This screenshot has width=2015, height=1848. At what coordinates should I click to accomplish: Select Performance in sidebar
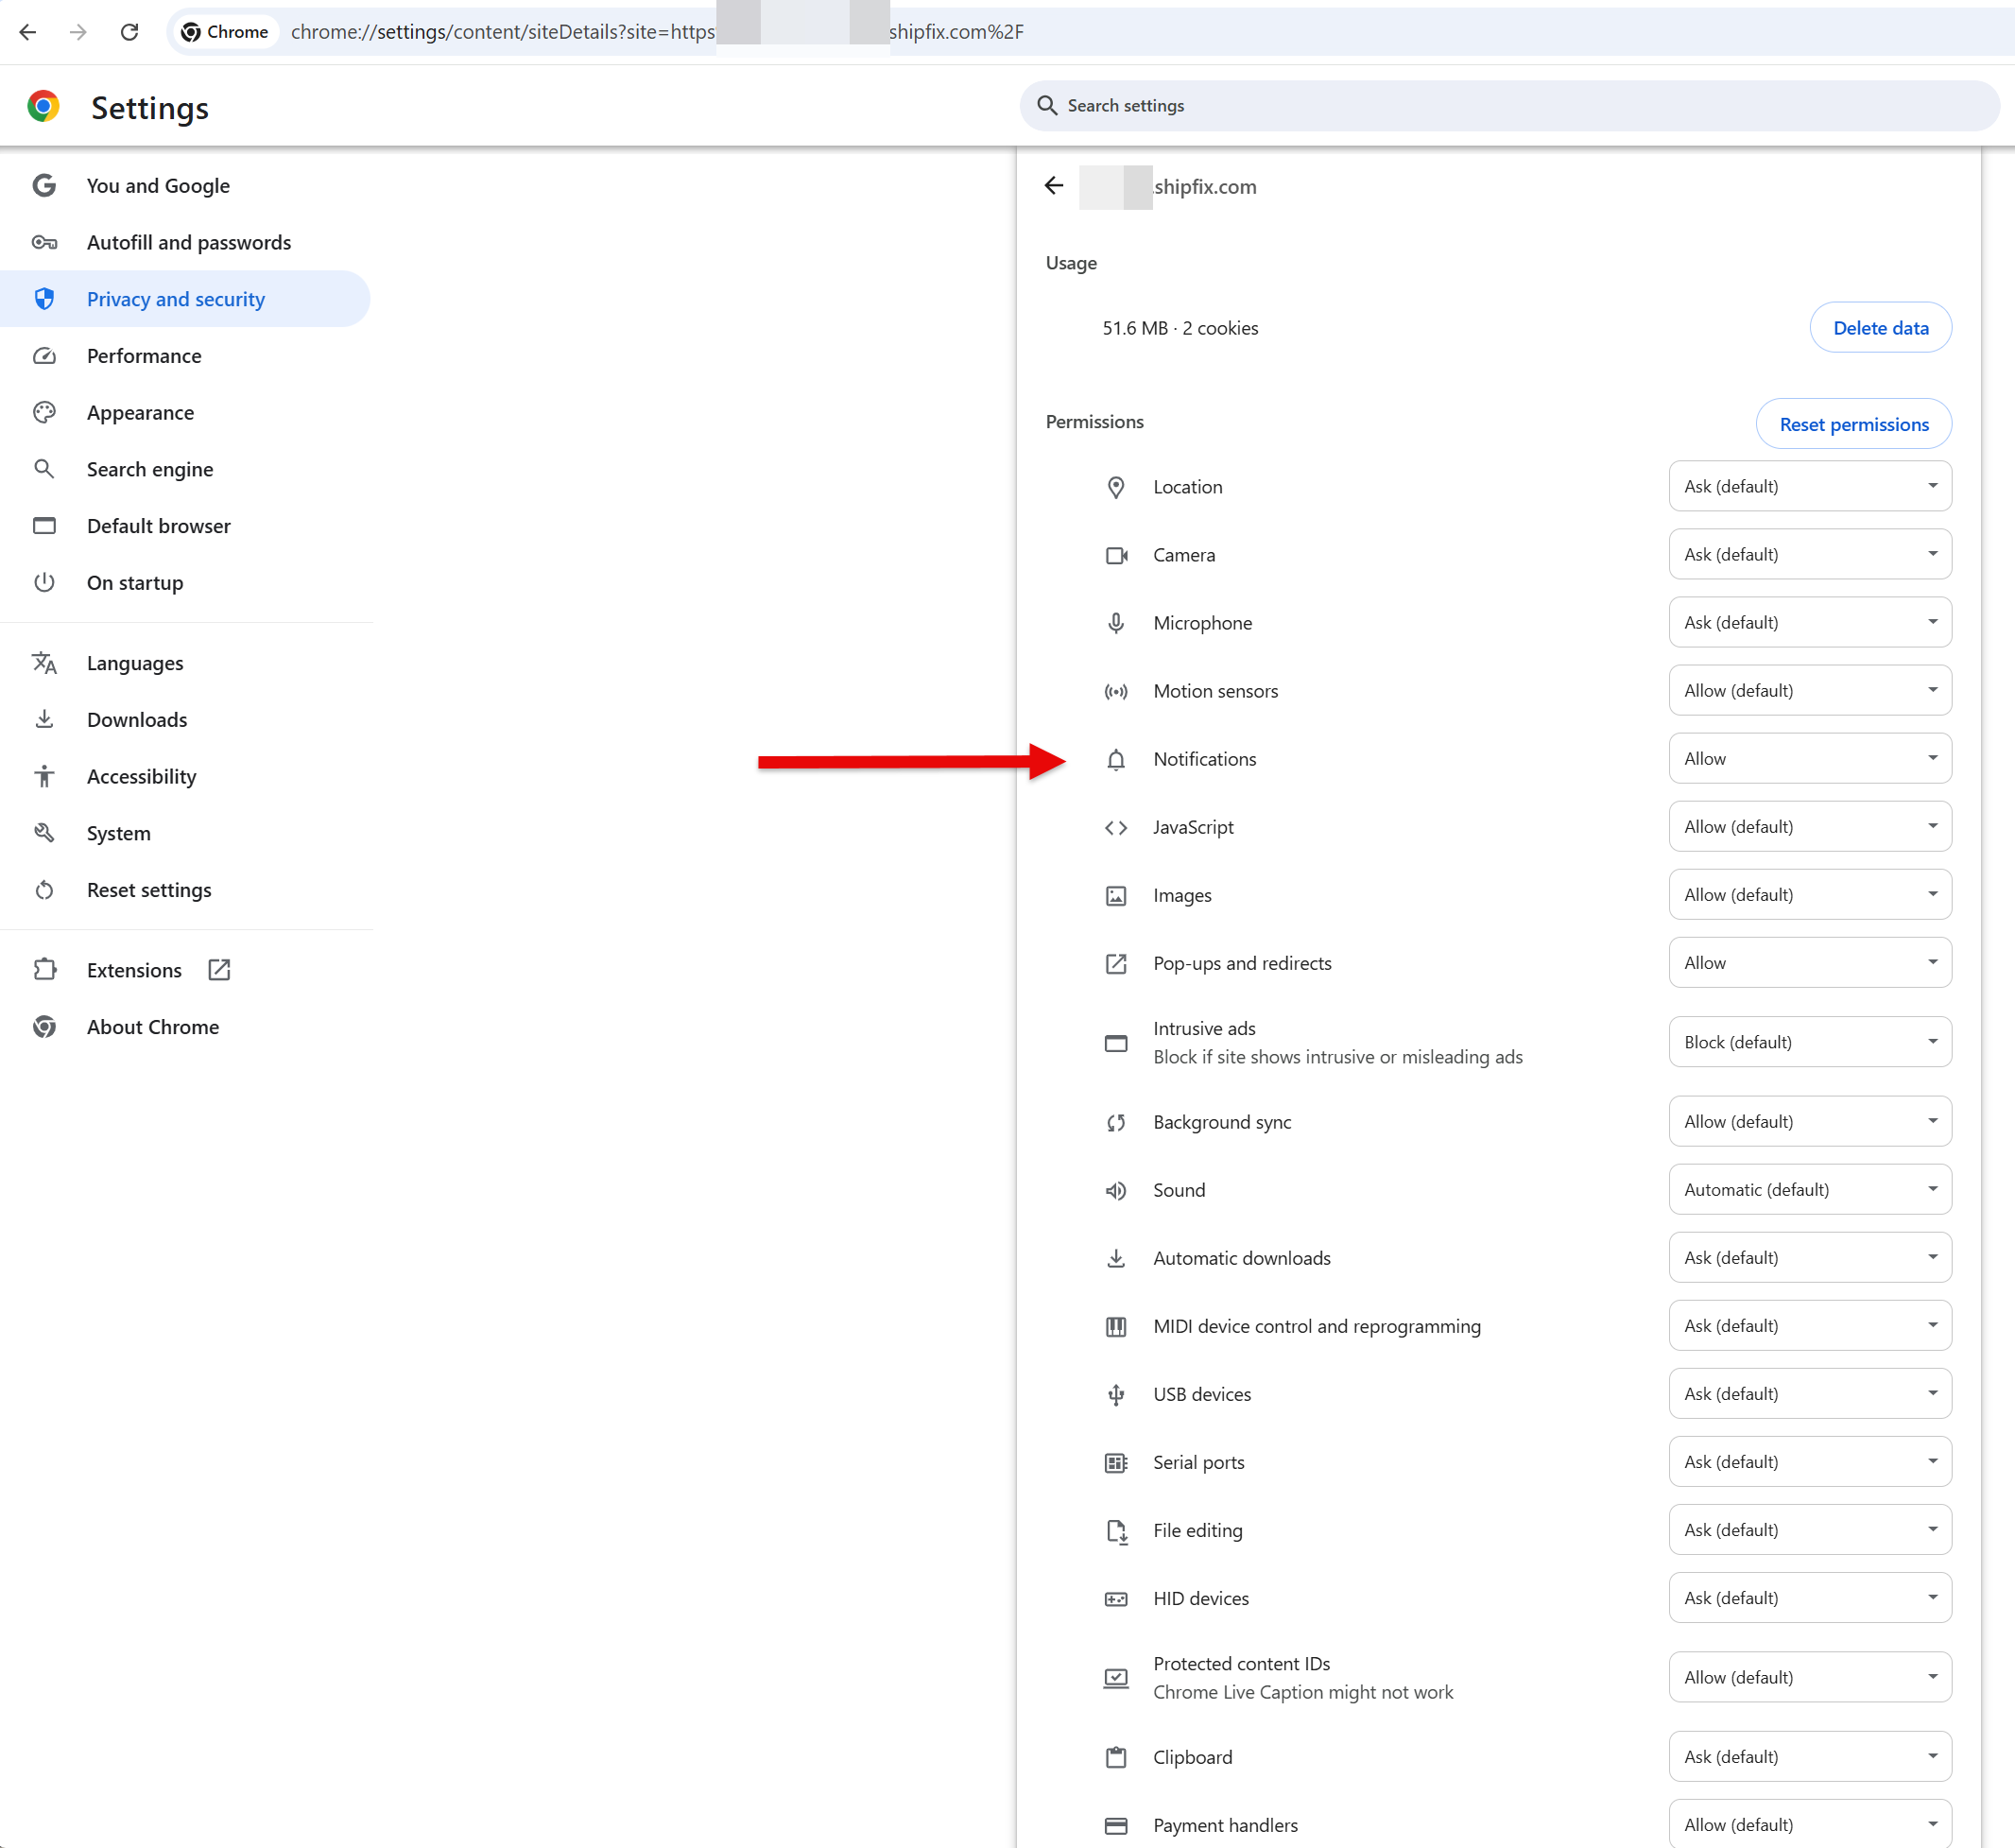pos(144,355)
